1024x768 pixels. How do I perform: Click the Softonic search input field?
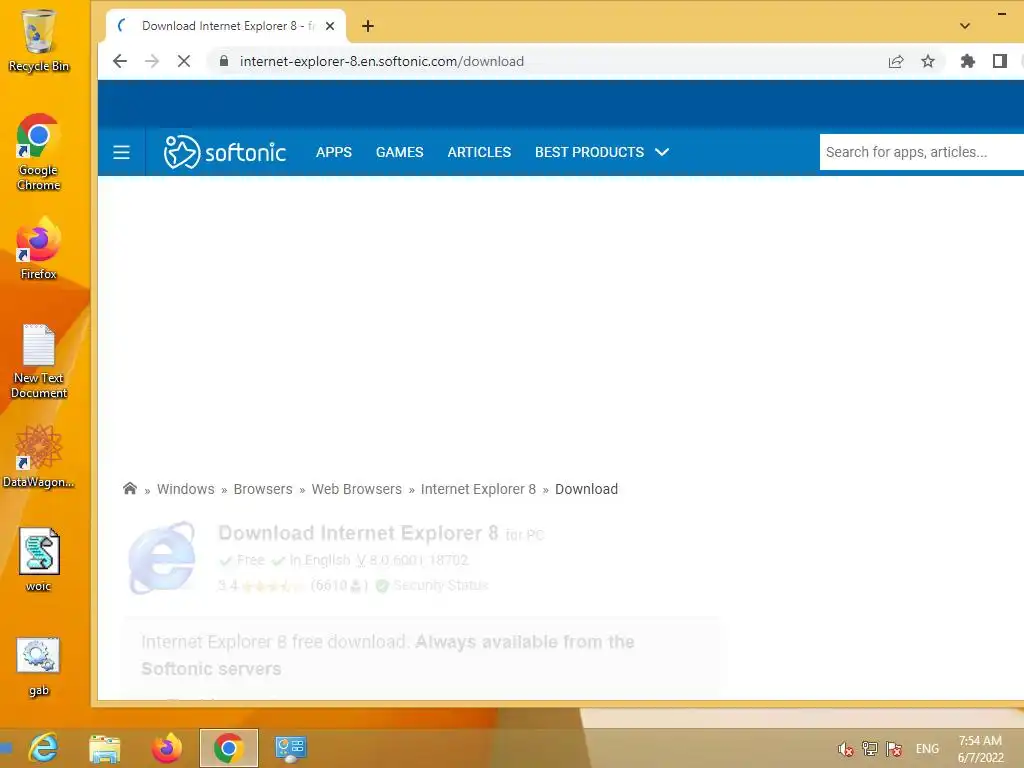[921, 152]
